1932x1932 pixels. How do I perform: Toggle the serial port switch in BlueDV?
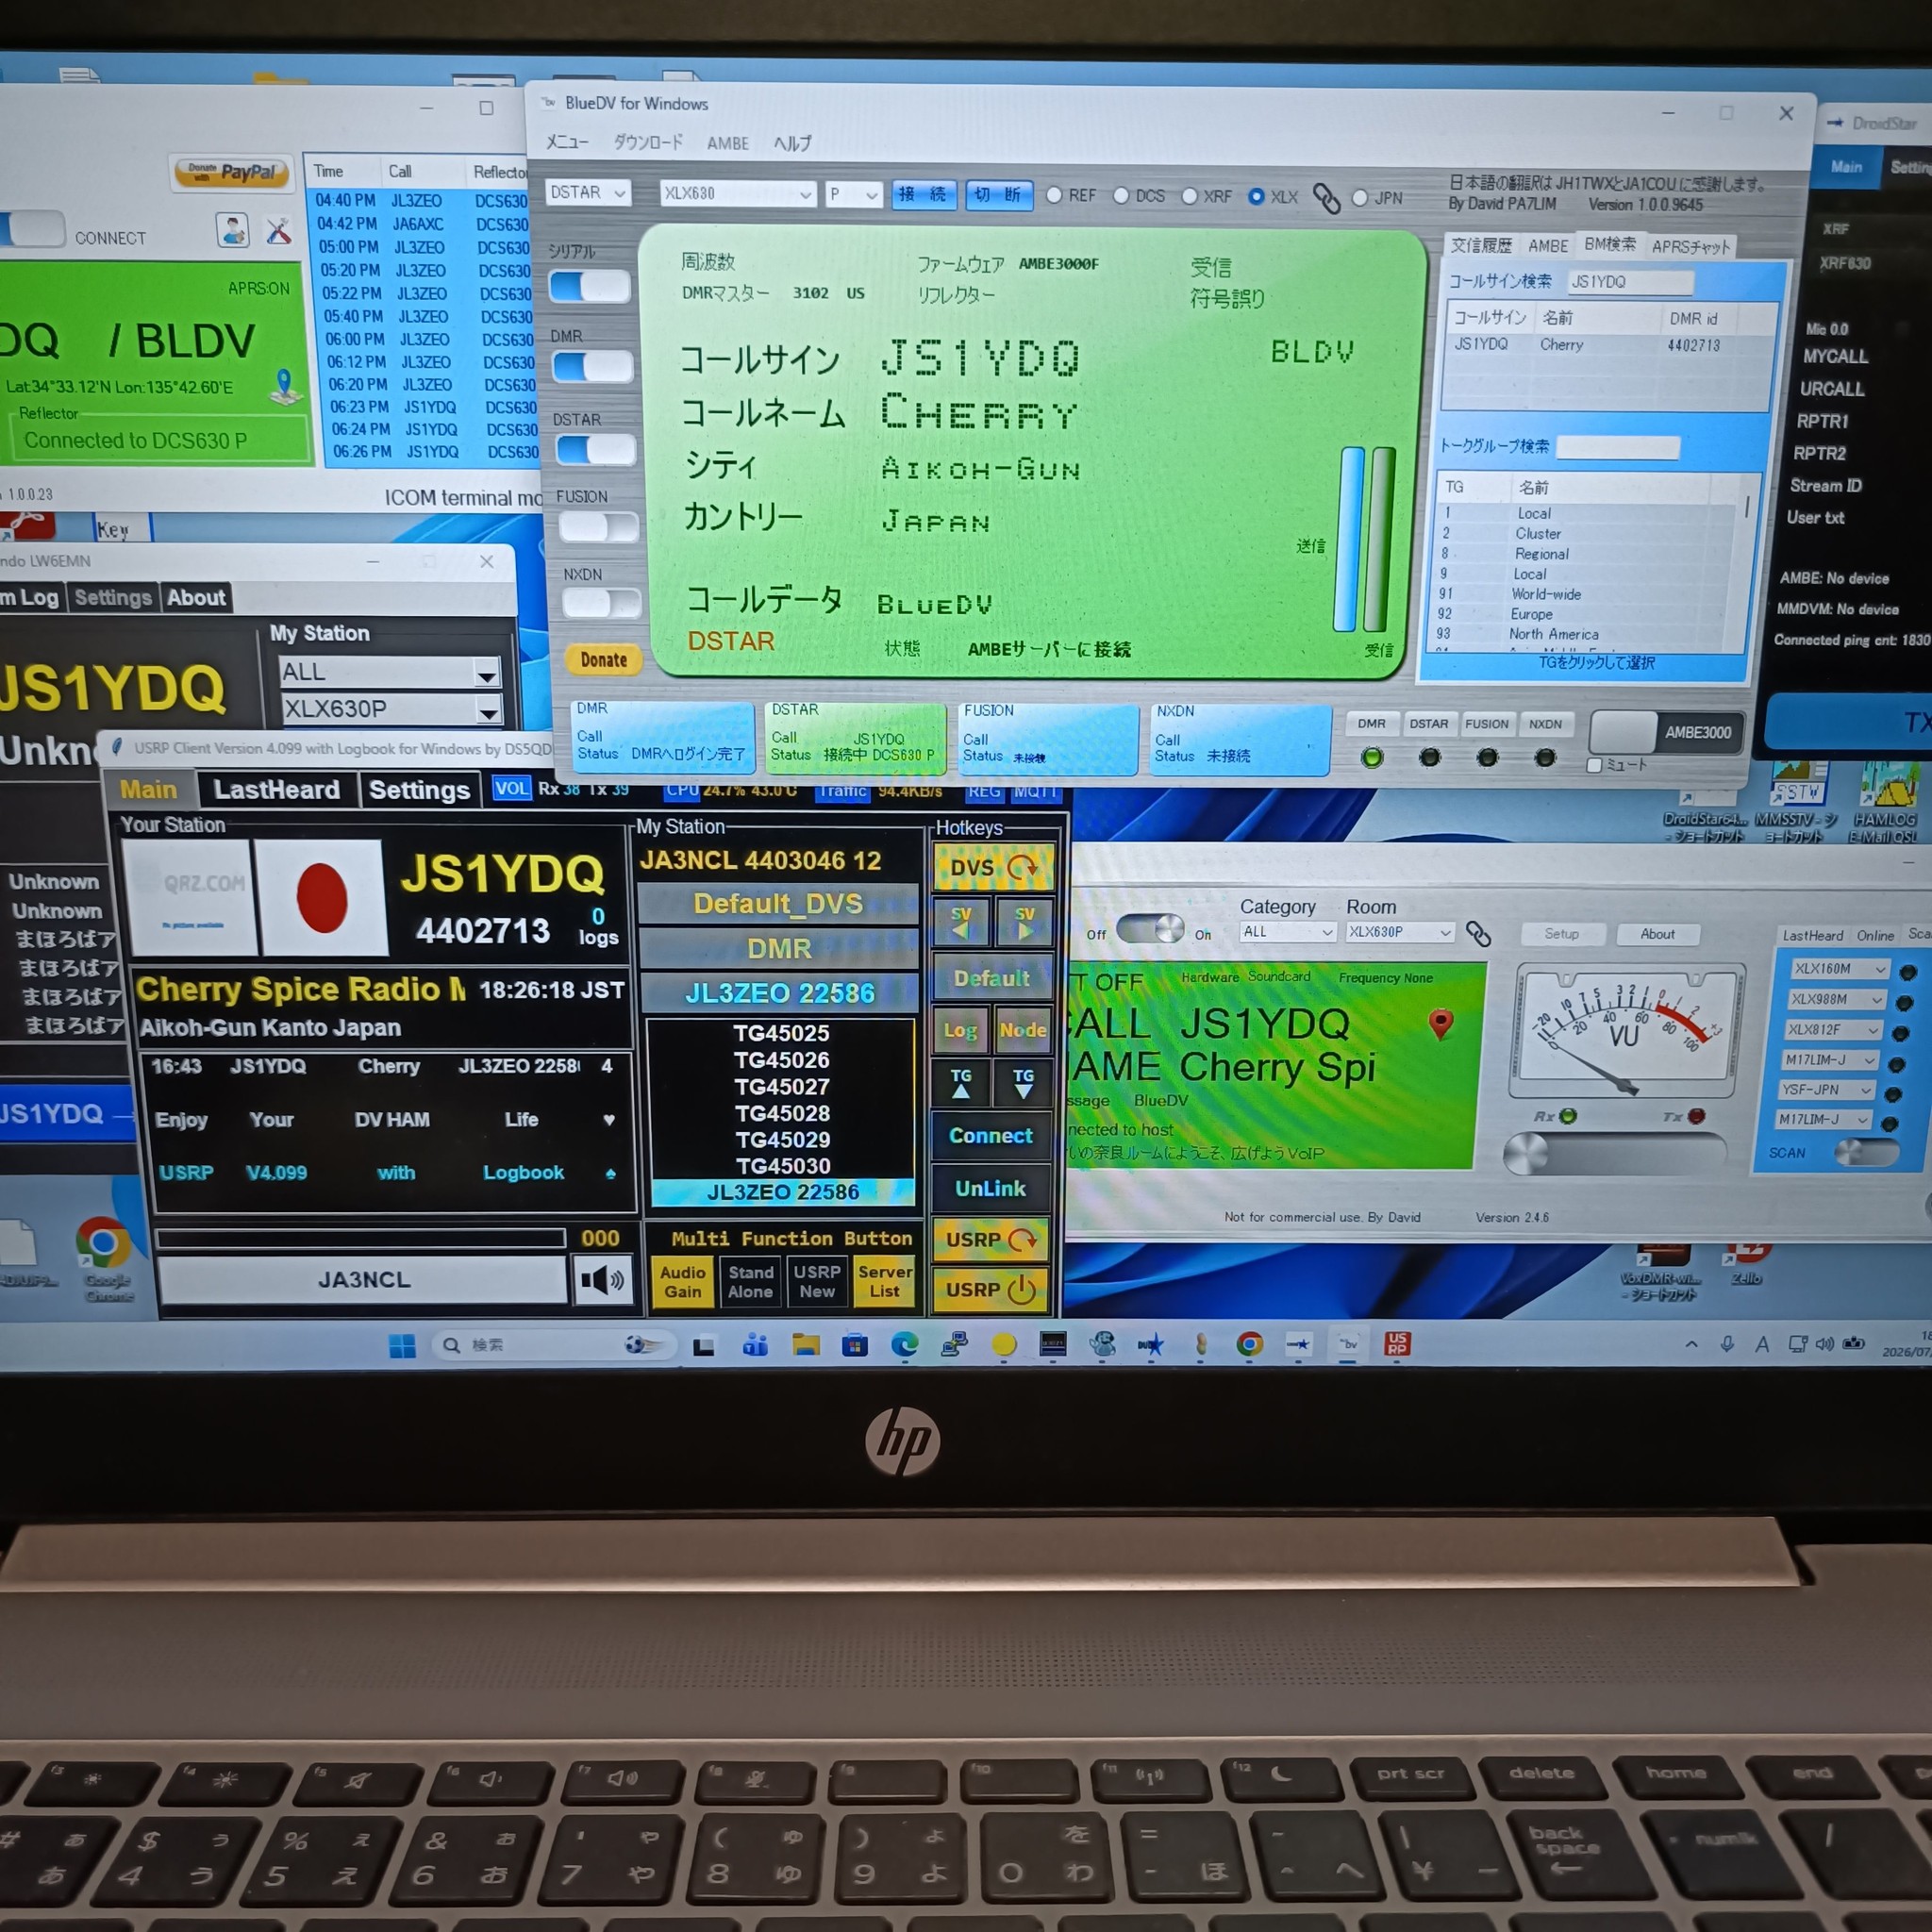[x=590, y=287]
